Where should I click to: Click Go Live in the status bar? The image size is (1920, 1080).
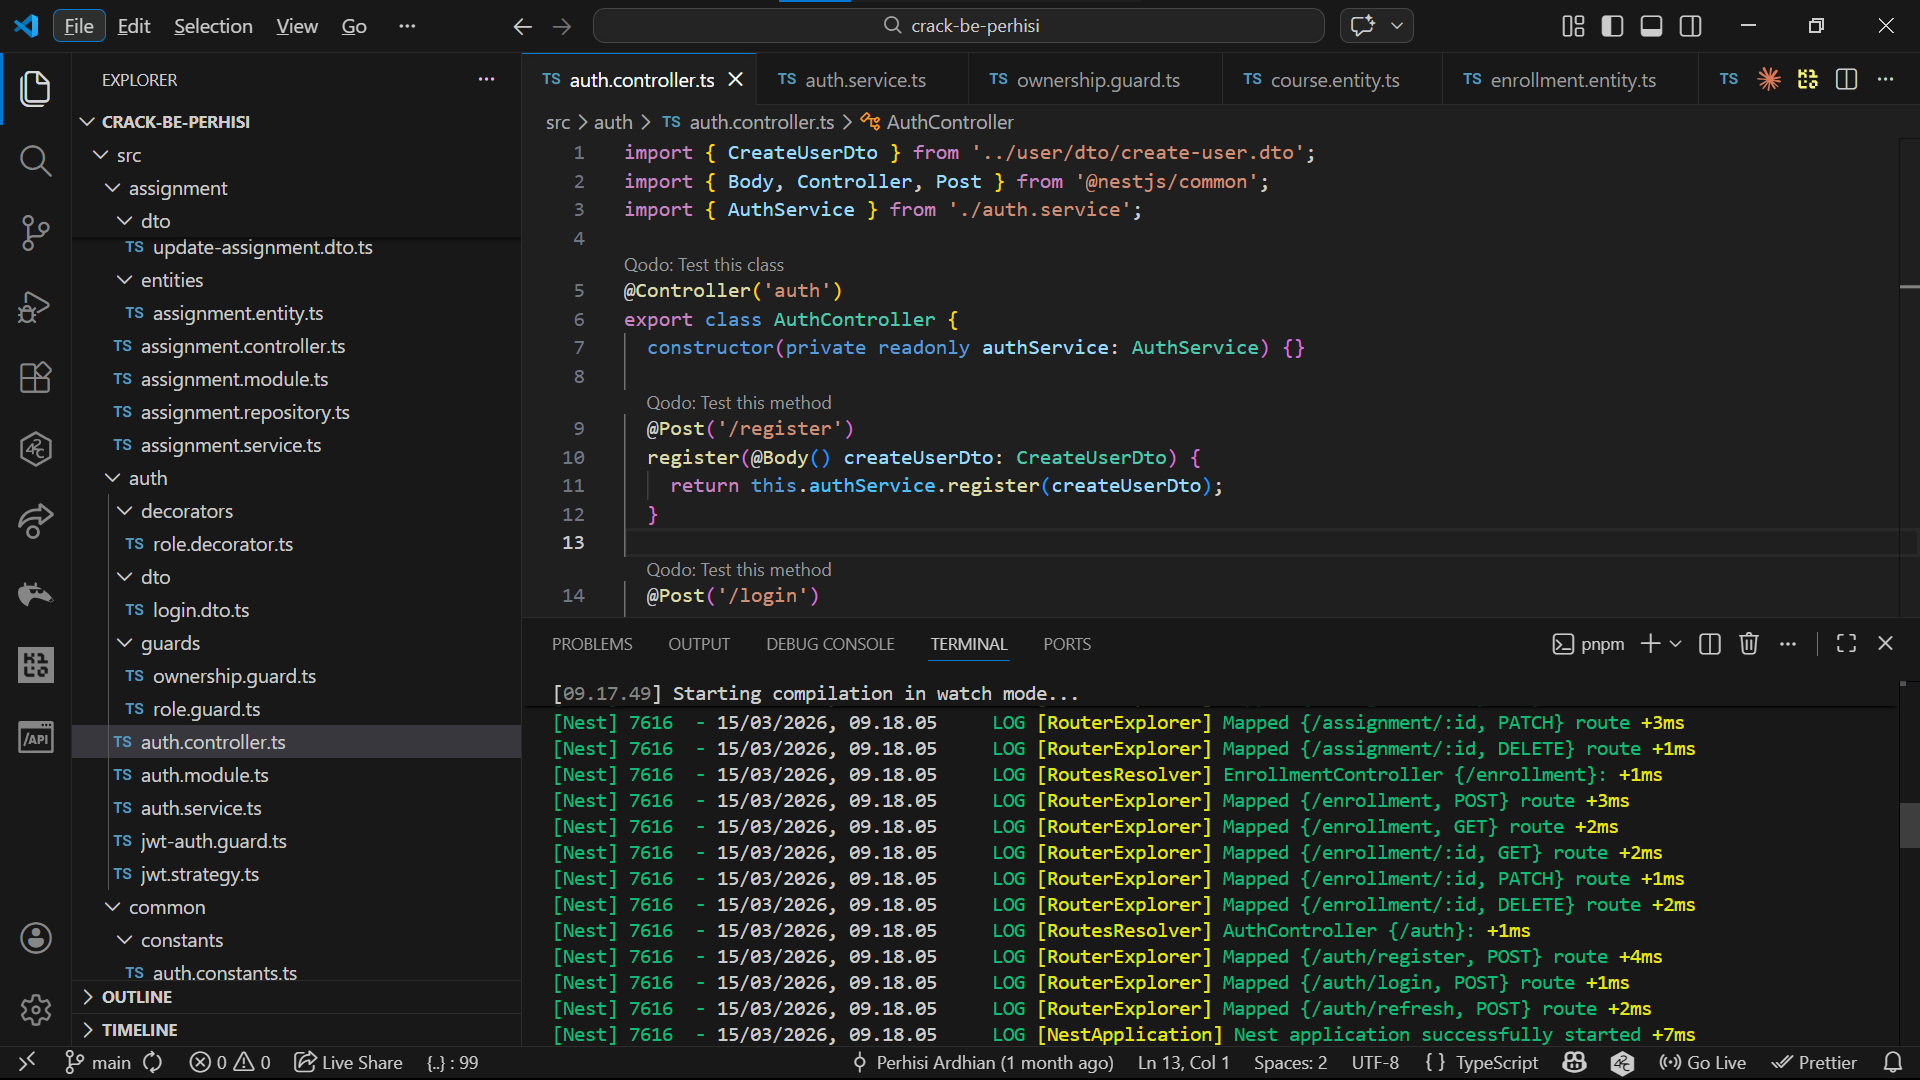[1703, 1062]
